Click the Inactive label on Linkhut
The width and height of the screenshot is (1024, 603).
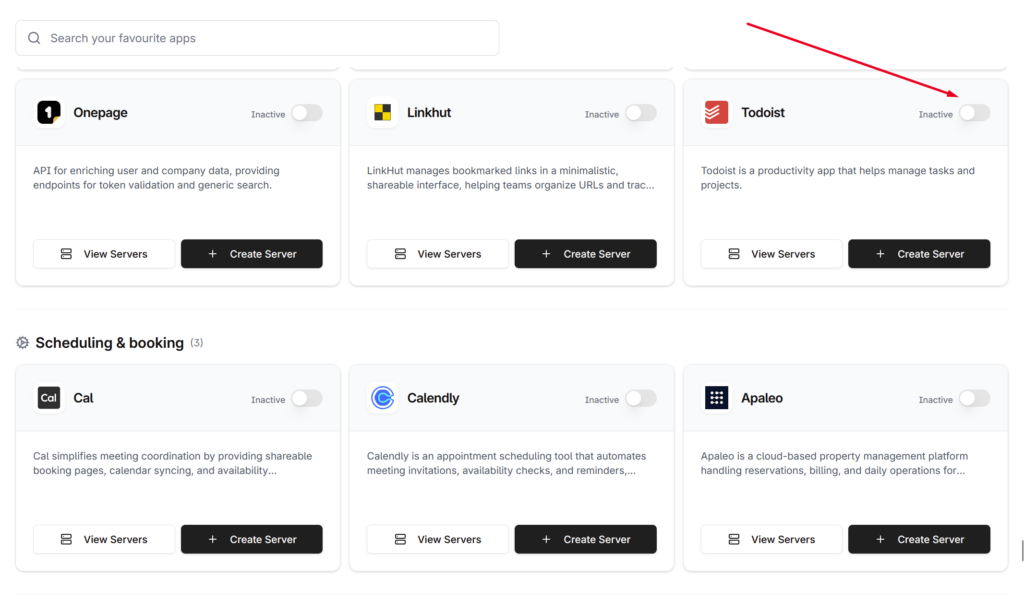tap(601, 114)
